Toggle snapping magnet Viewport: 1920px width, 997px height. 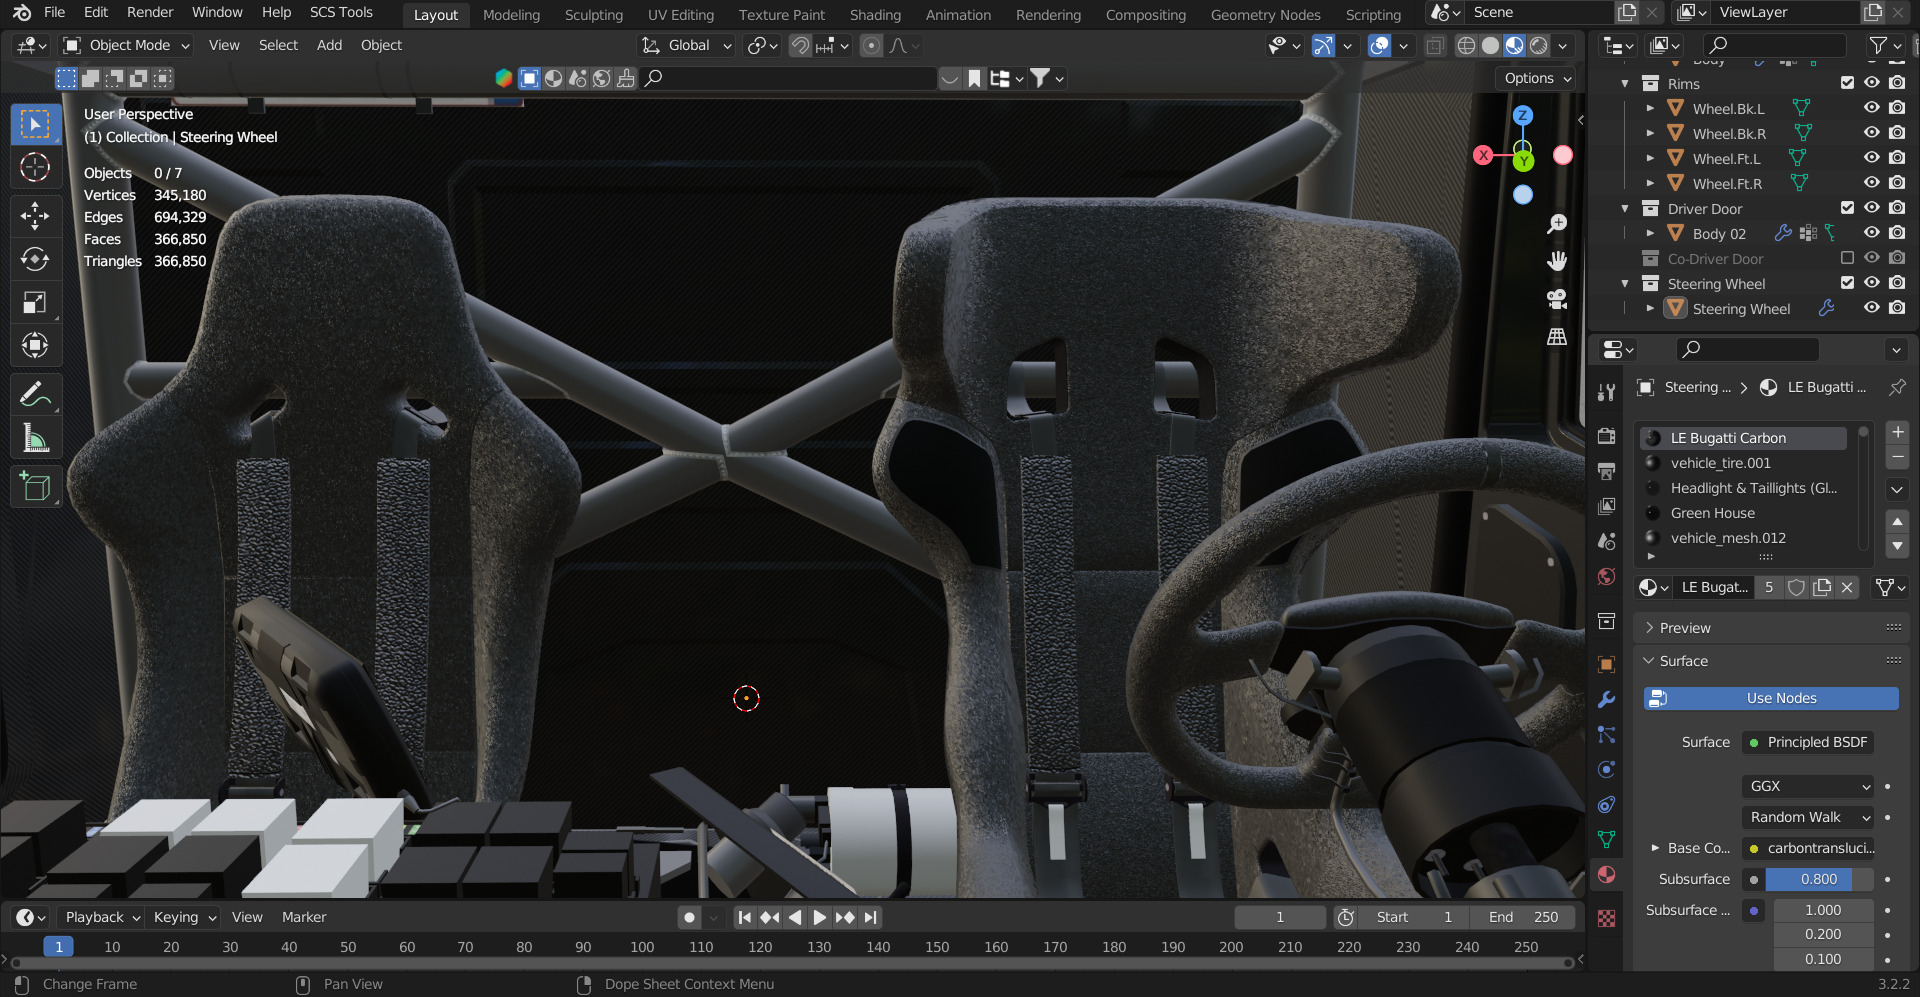[800, 46]
